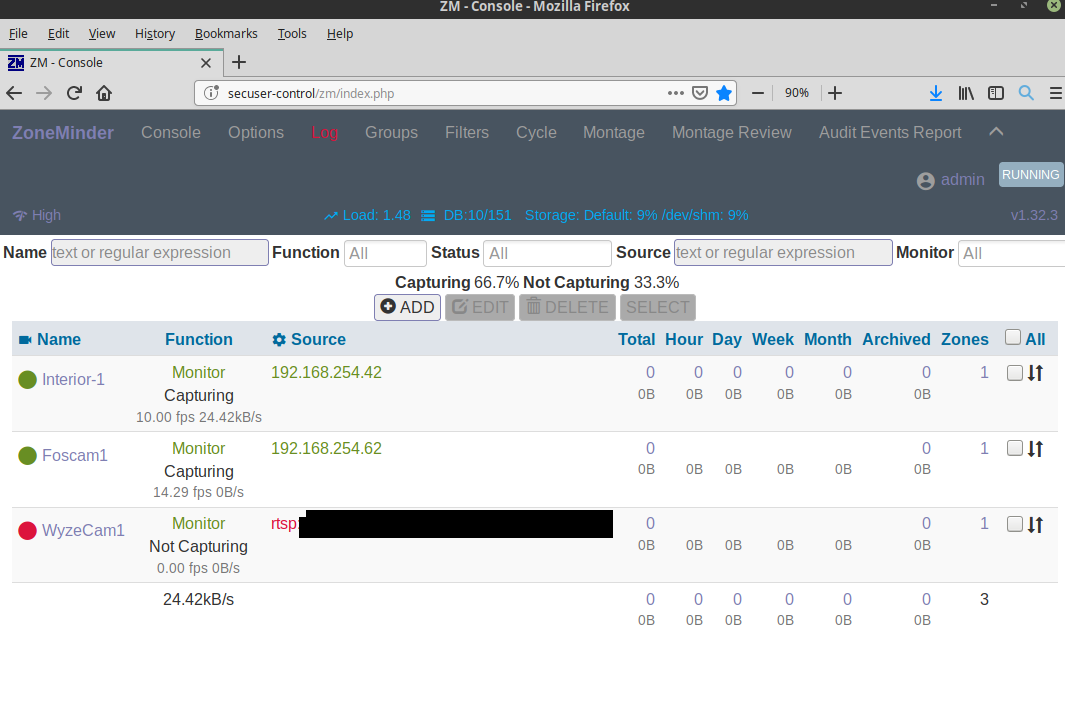
Task: Click the blue search magnifier icon
Action: (x=1026, y=93)
